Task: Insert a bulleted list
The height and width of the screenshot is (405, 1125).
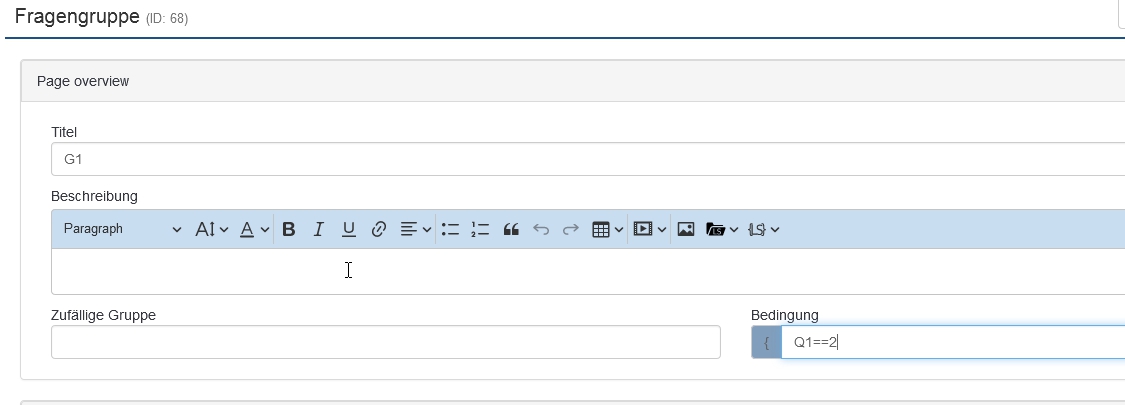Action: pyautogui.click(x=450, y=229)
